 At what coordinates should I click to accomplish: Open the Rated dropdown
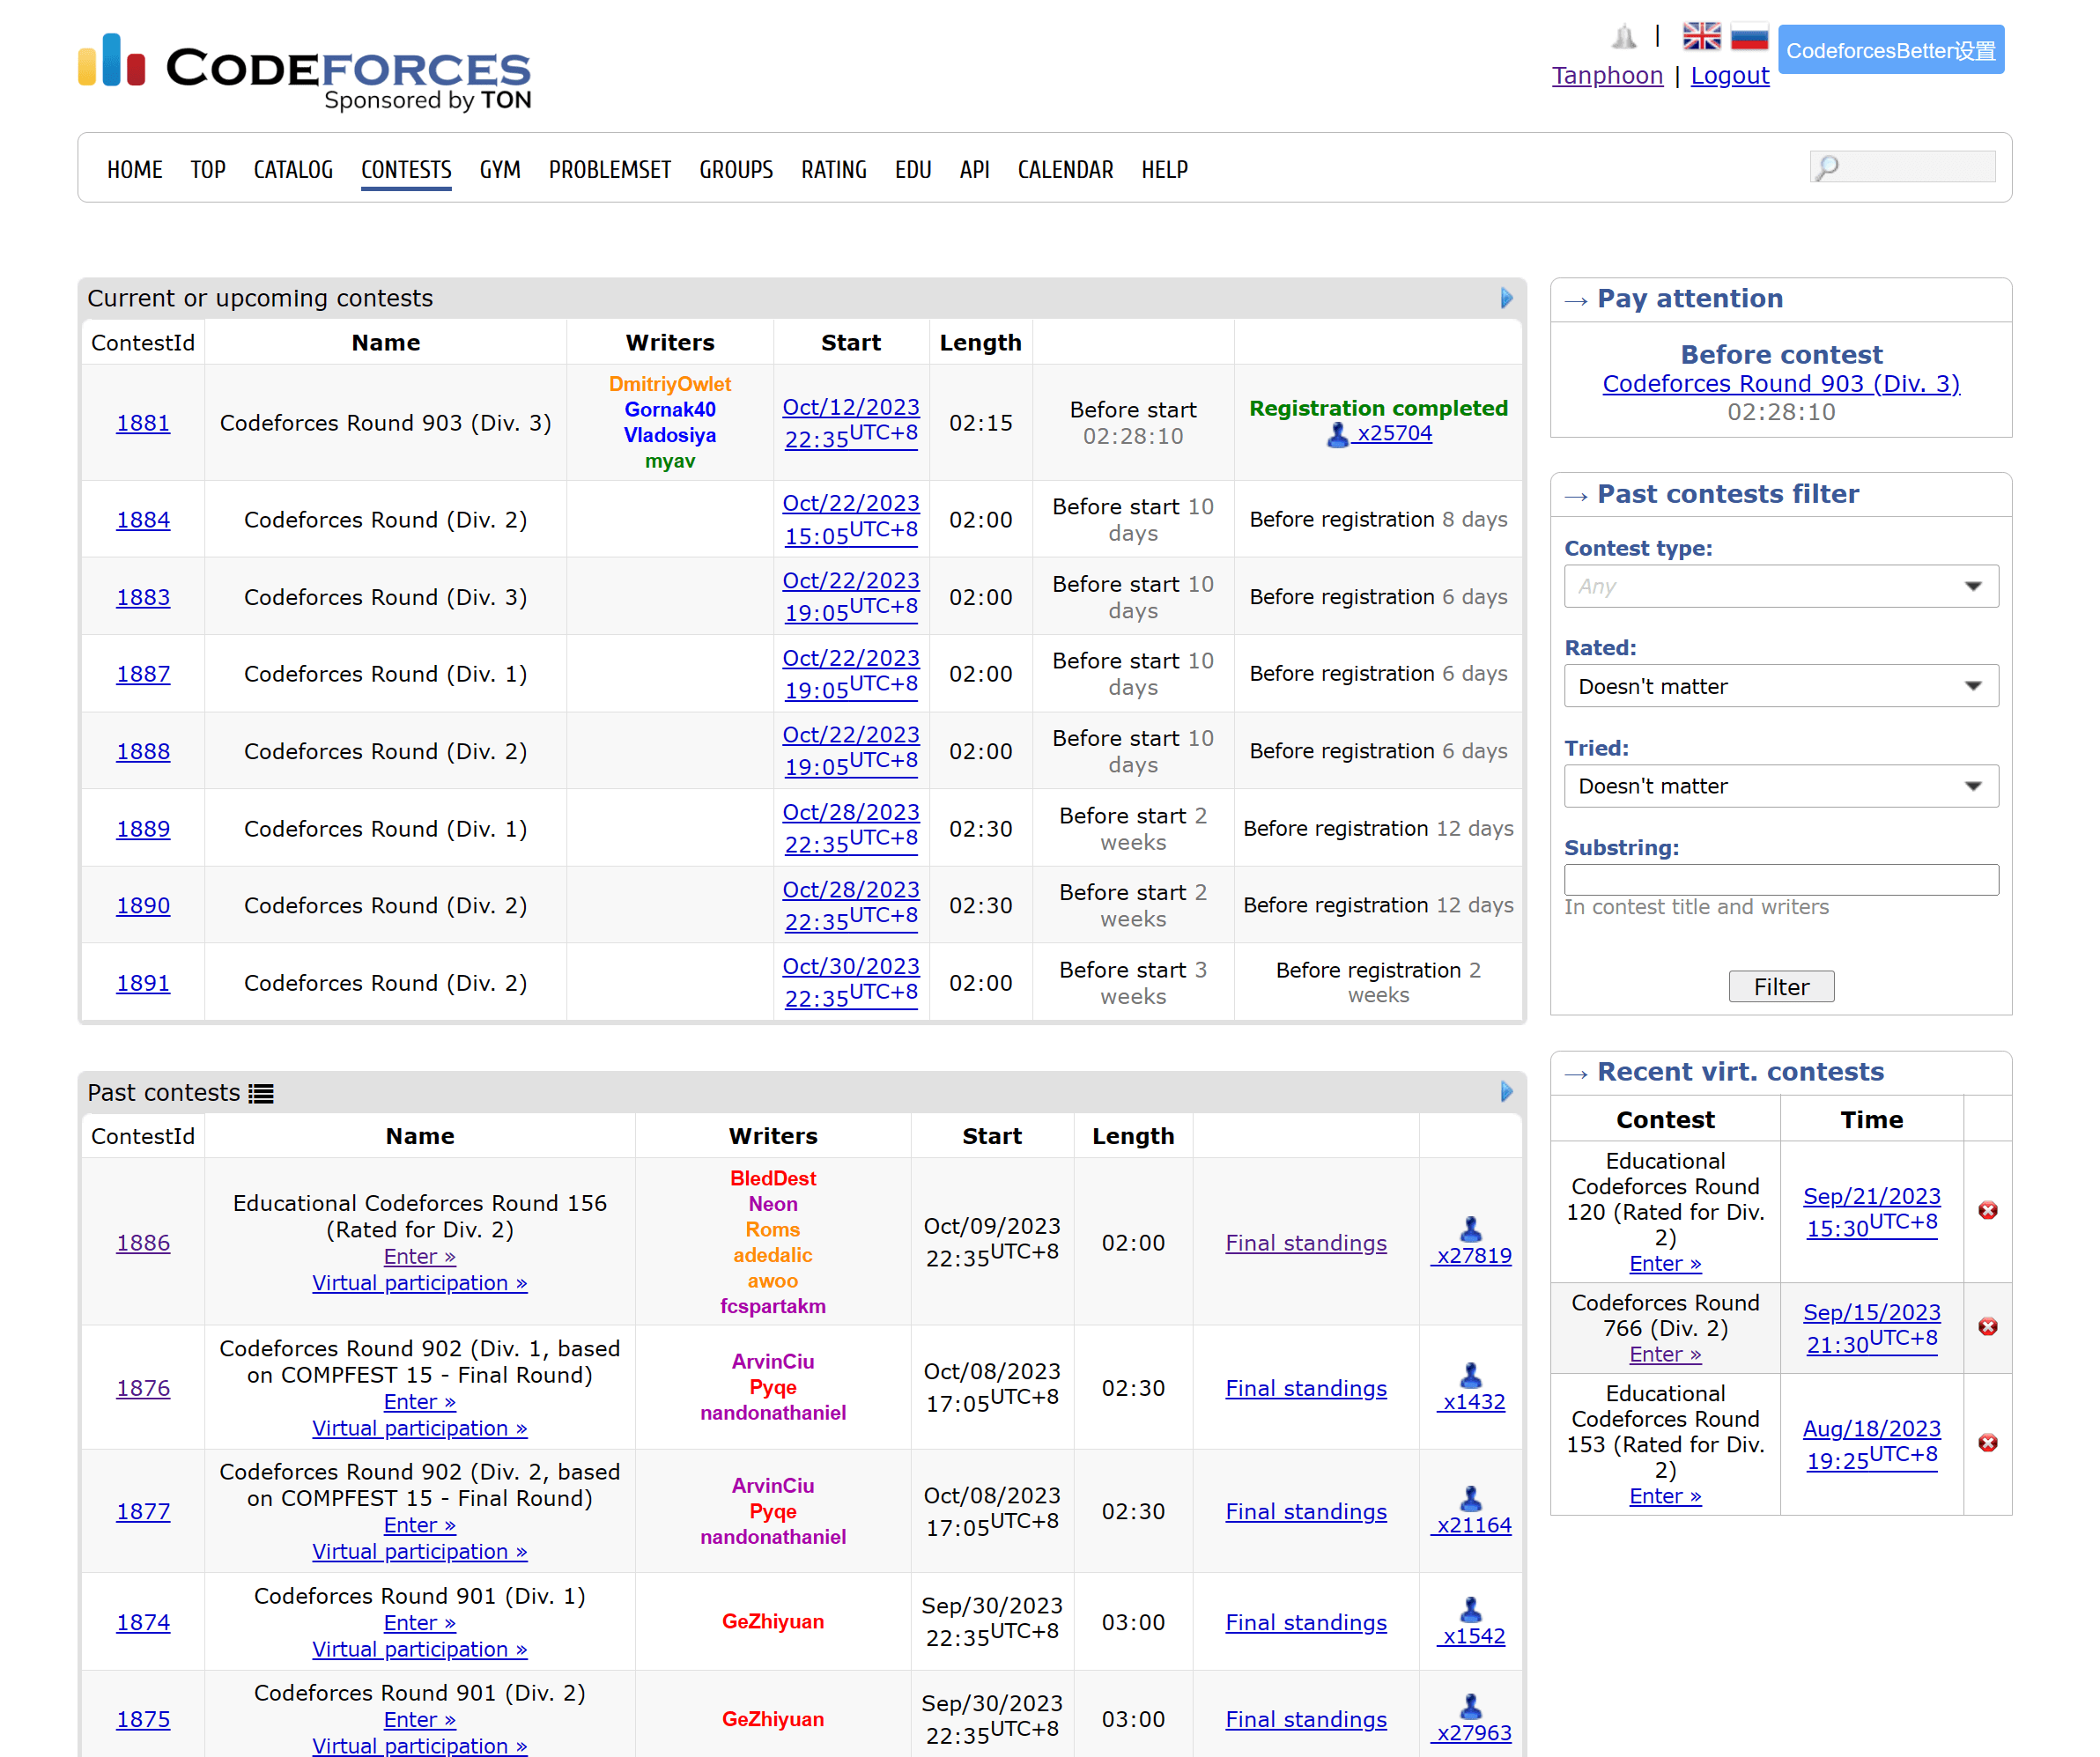(x=1780, y=686)
